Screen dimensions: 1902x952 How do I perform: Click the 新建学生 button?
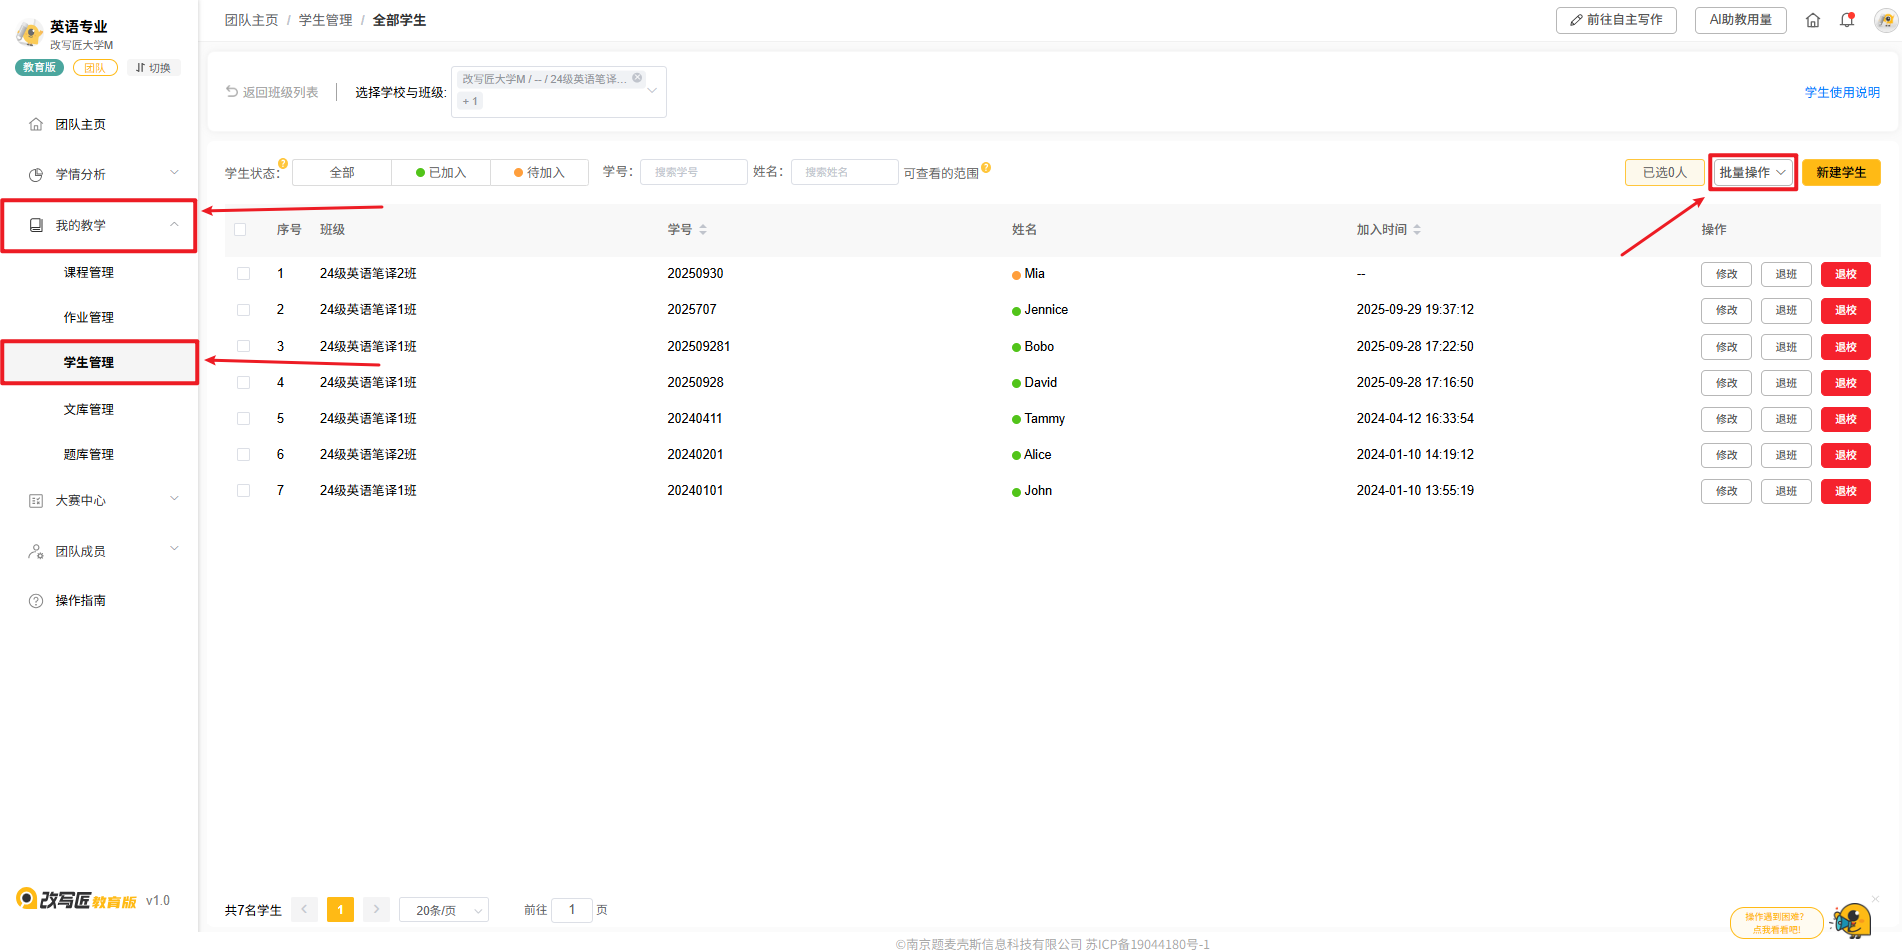coord(1840,173)
